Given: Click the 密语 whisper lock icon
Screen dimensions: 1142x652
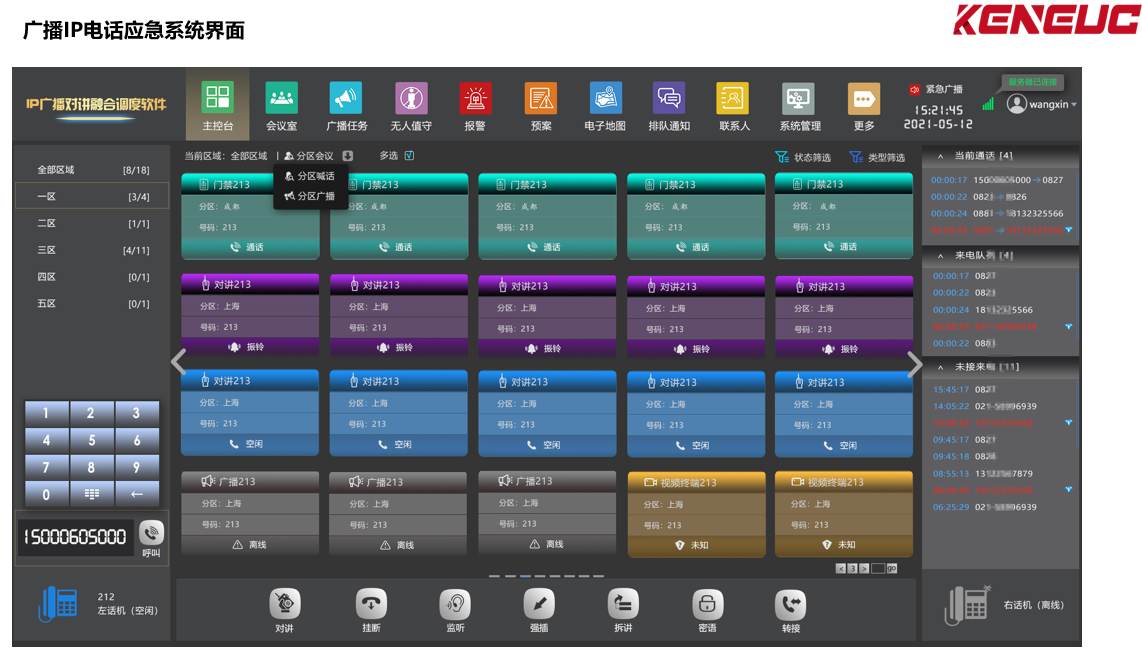Looking at the screenshot, I should coord(707,603).
